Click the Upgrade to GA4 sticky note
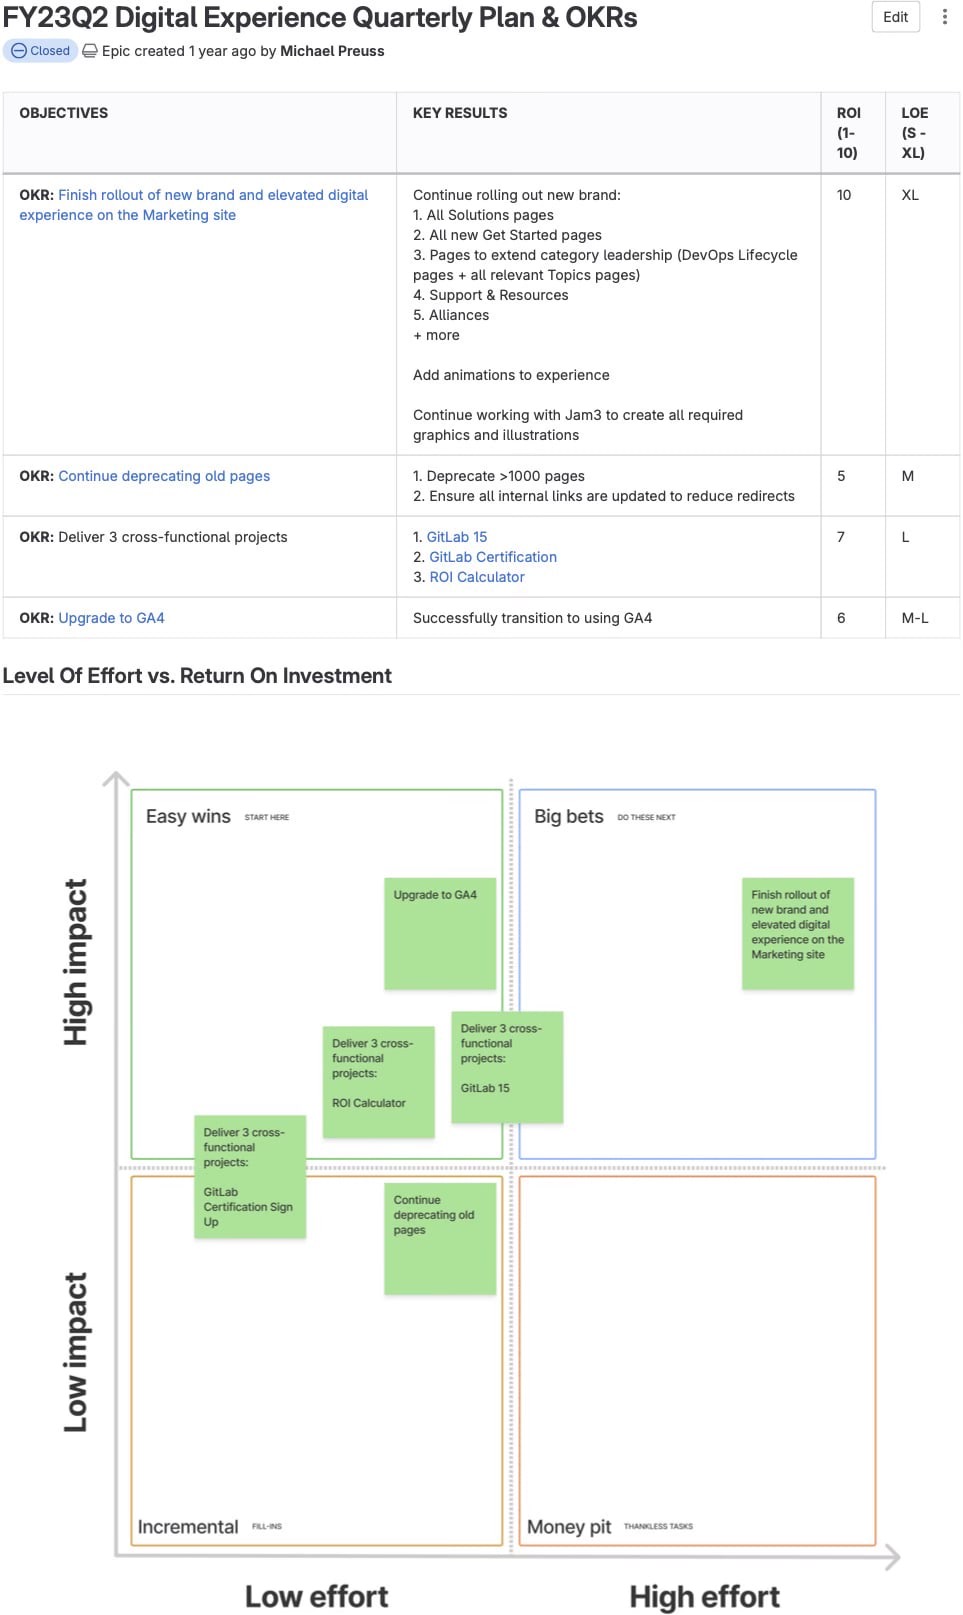Image resolution: width=963 pixels, height=1615 pixels. point(440,934)
